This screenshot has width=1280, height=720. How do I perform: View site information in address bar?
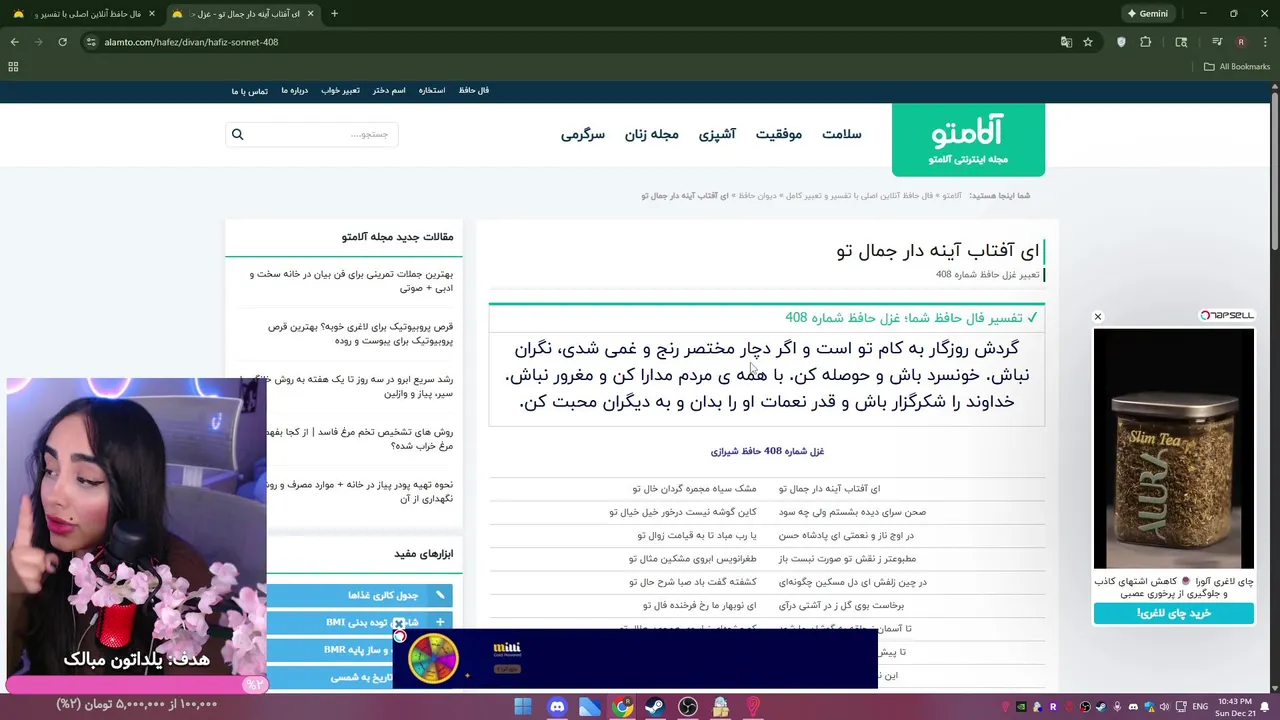[91, 42]
